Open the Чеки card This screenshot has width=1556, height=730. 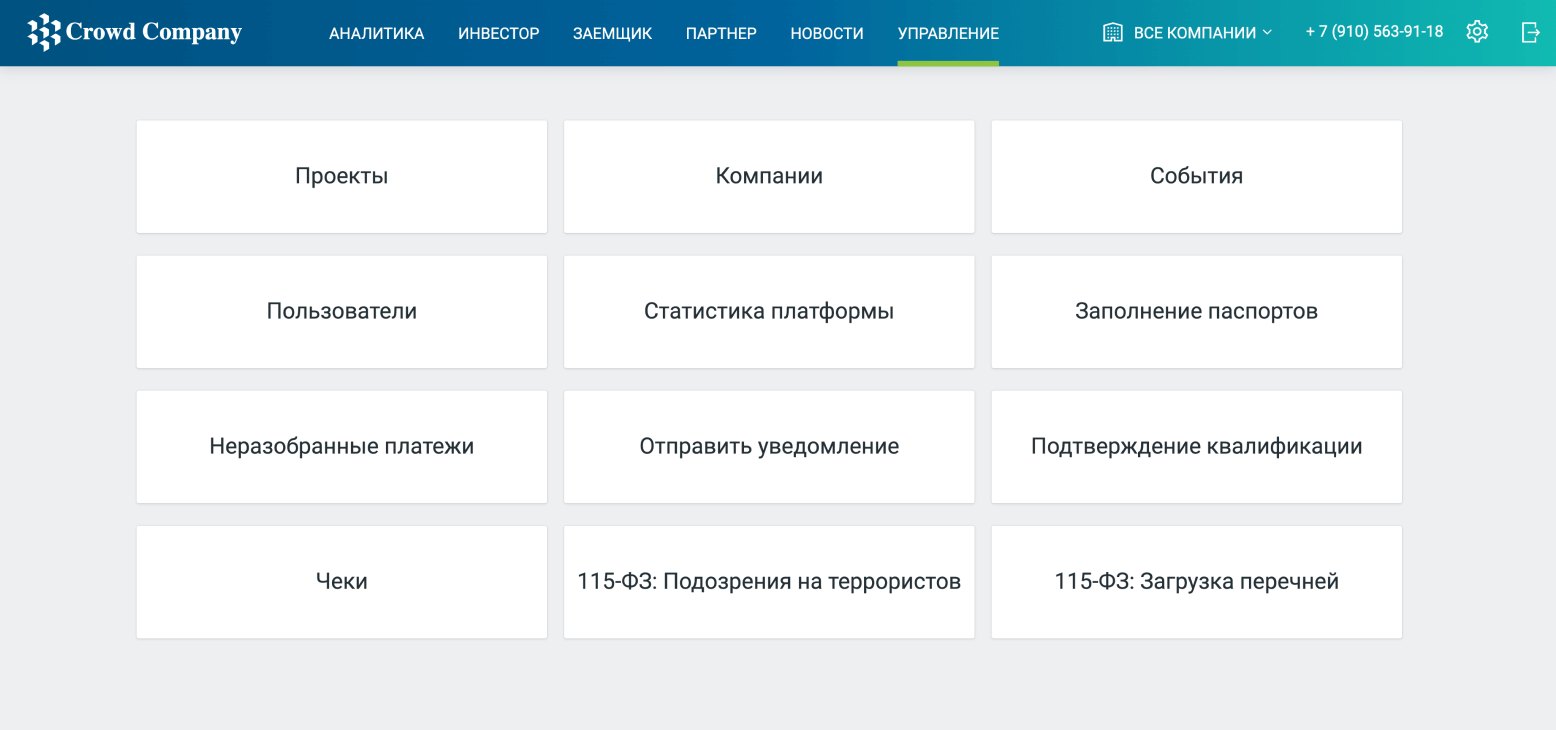click(x=342, y=582)
